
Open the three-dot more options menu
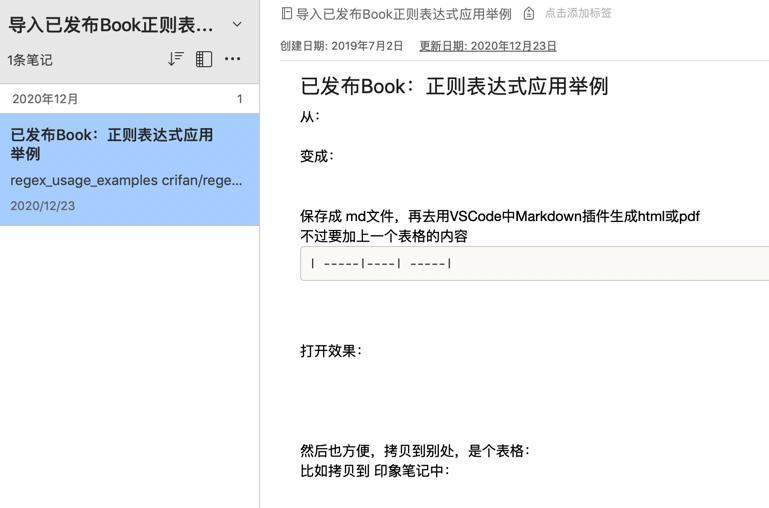[232, 59]
